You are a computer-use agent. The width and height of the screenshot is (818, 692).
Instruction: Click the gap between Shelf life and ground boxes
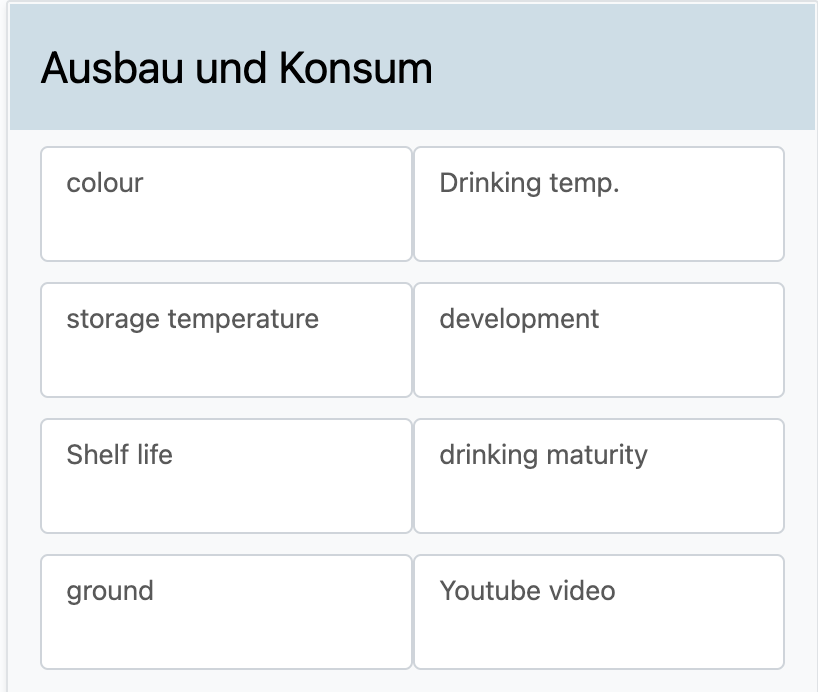click(x=226, y=544)
